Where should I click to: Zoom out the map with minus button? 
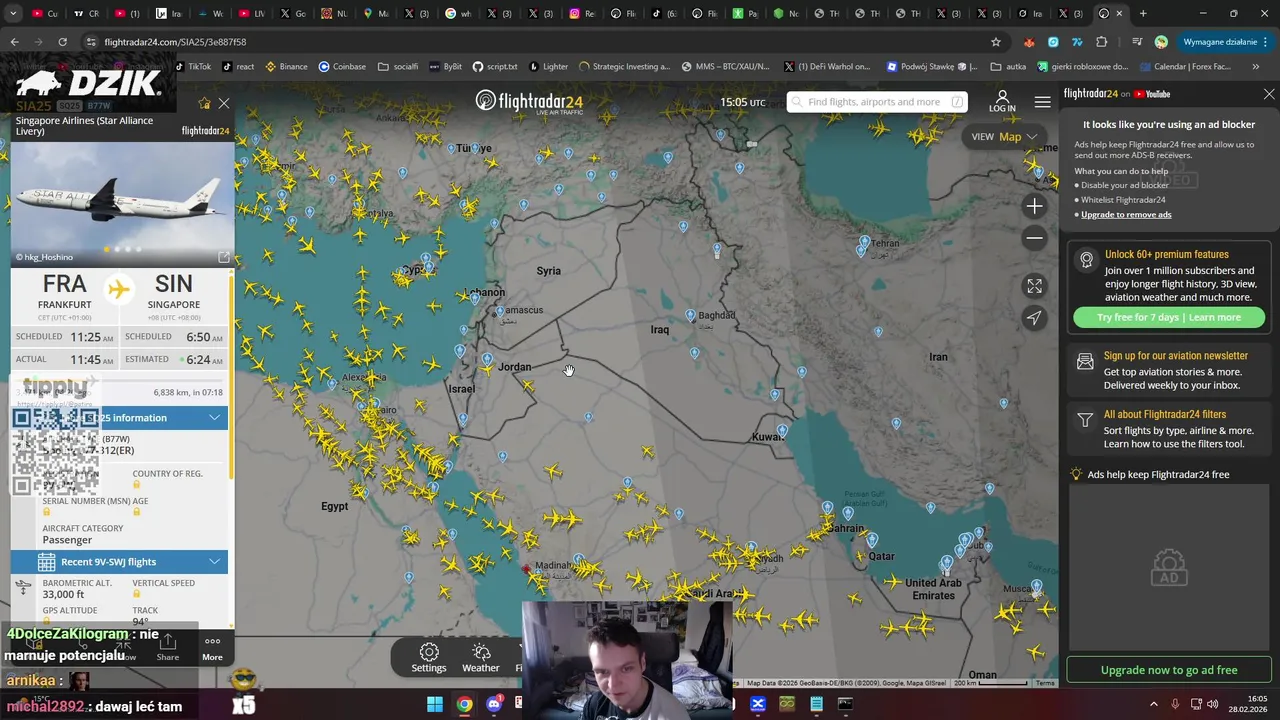coord(1034,238)
